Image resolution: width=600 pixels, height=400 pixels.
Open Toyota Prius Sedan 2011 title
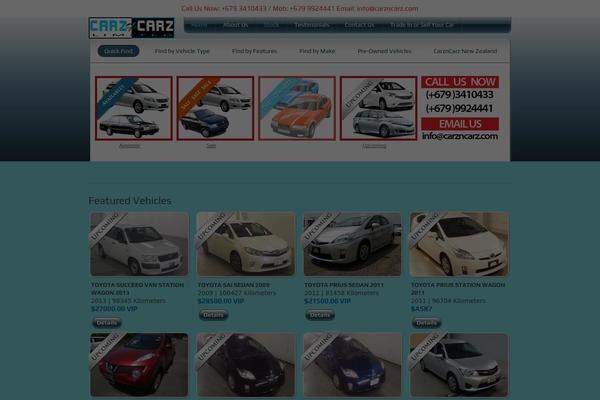(x=344, y=285)
